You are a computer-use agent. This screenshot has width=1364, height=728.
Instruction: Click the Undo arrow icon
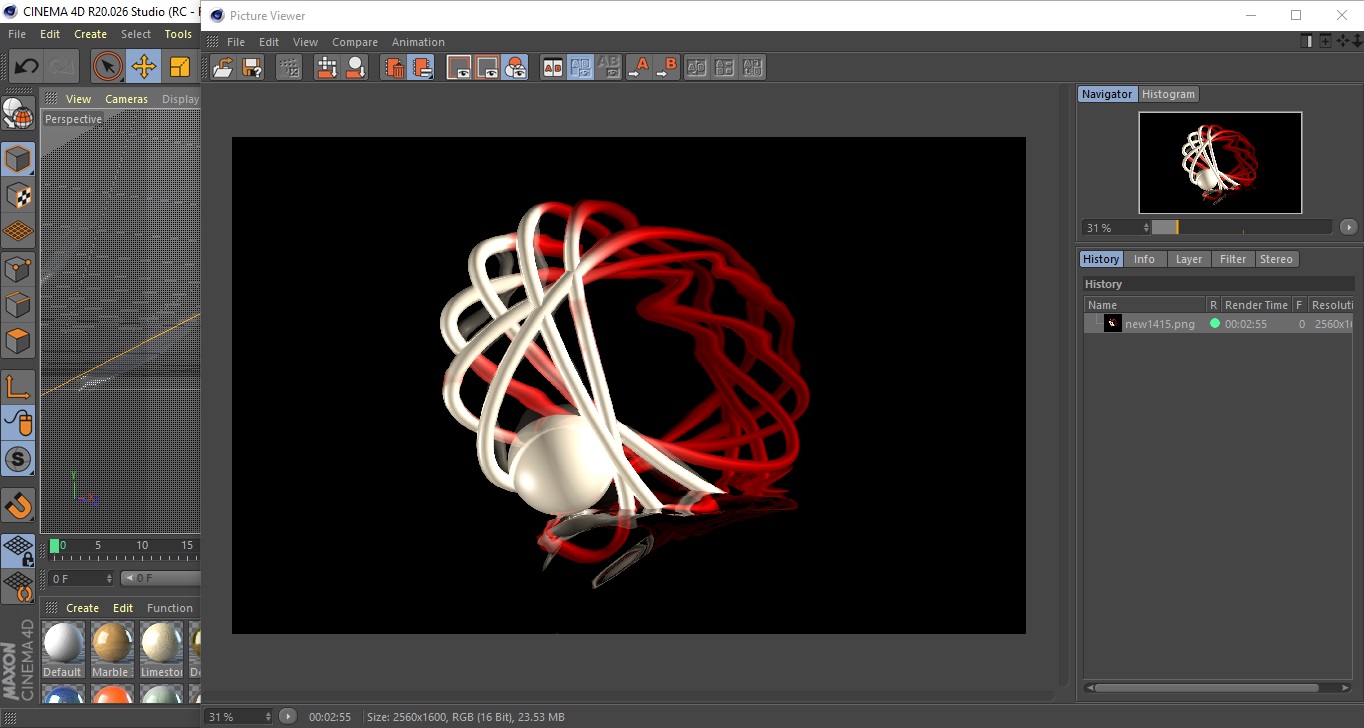(26, 67)
